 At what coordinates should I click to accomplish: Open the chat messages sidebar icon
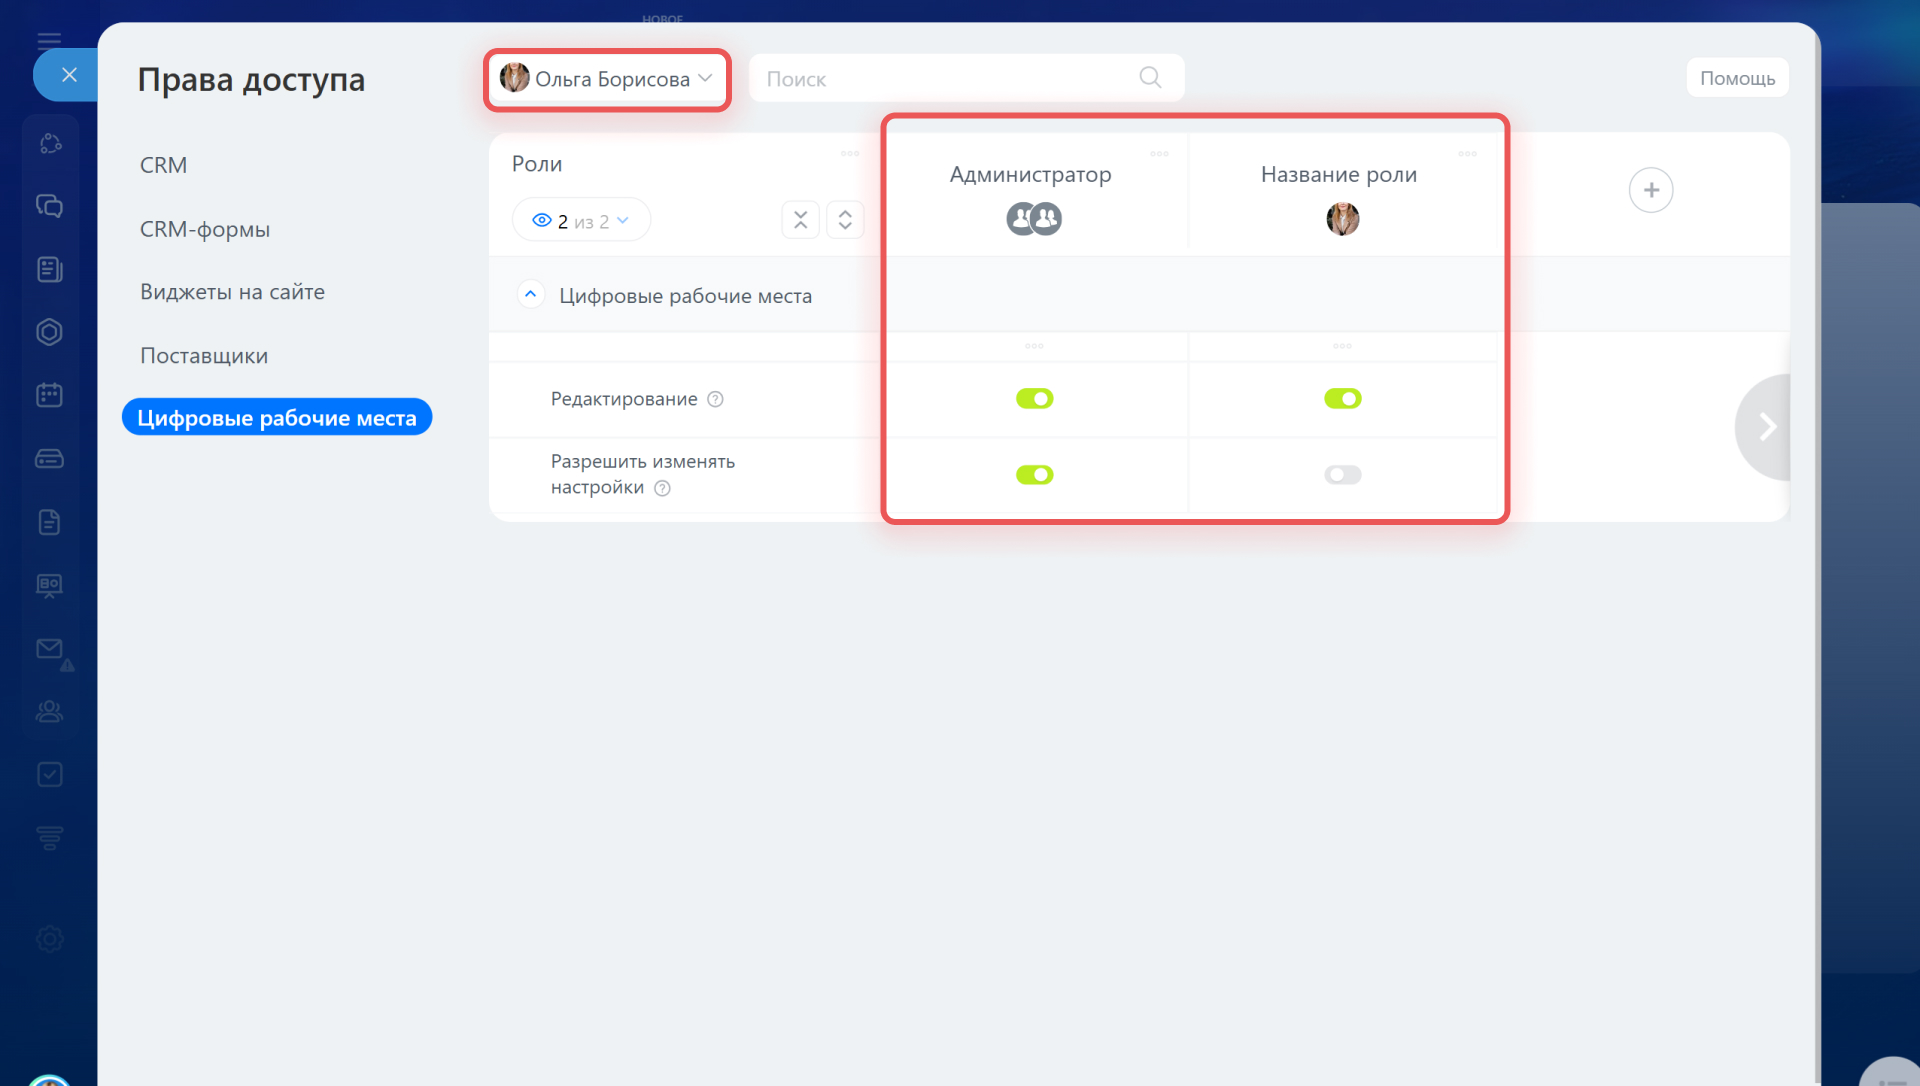[x=49, y=206]
